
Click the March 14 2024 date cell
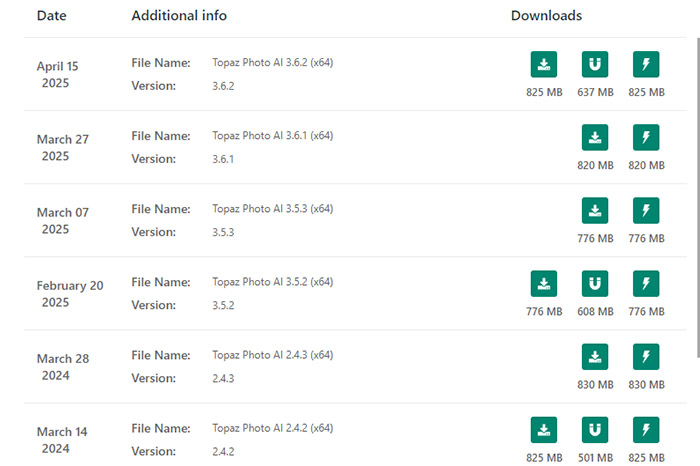62,441
